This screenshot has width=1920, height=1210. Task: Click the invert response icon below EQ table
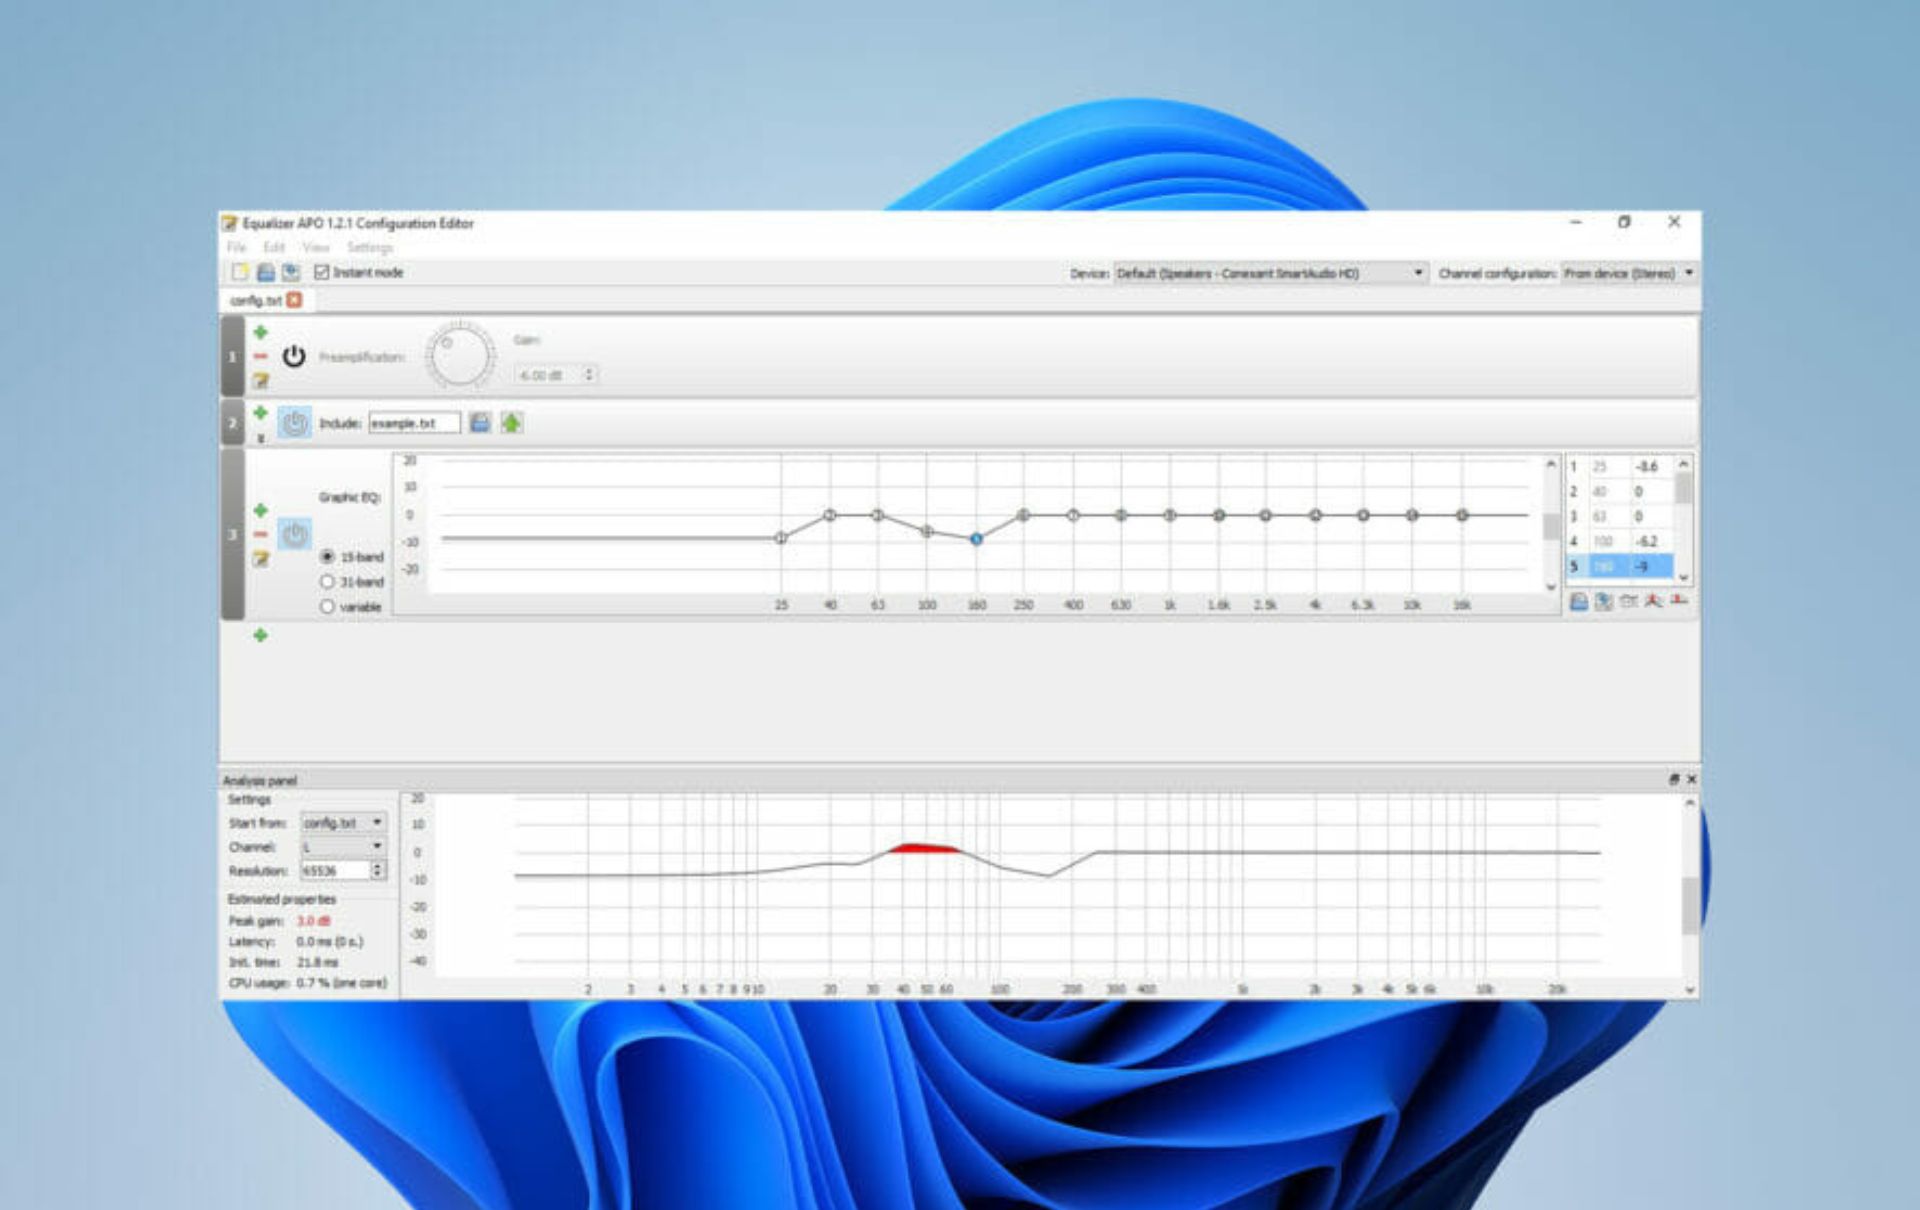tap(1629, 601)
